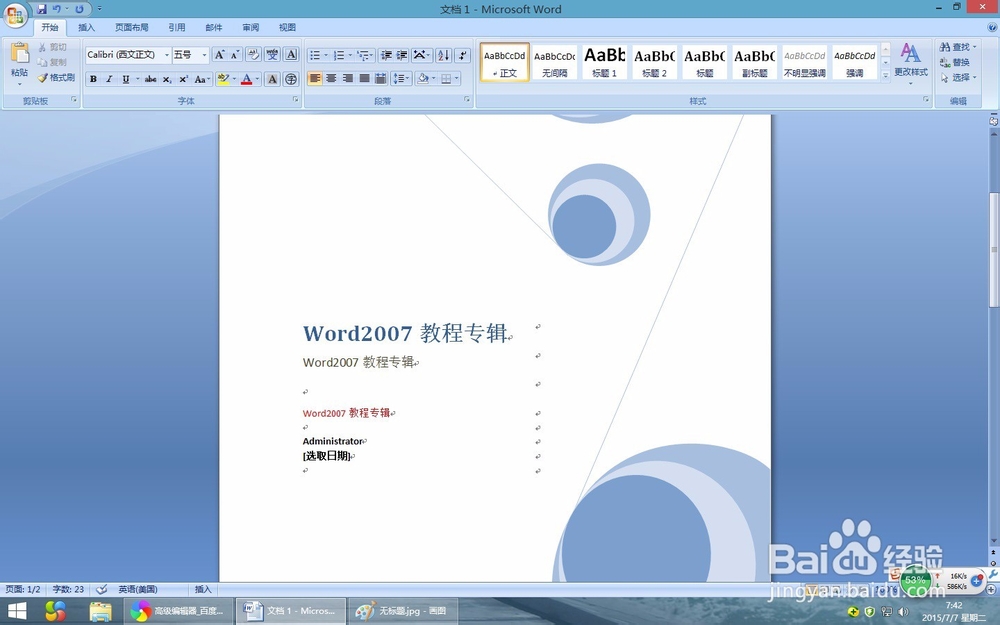This screenshot has width=1000, height=625.
Task: Open the Font dialog launcher
Action: tap(295, 99)
